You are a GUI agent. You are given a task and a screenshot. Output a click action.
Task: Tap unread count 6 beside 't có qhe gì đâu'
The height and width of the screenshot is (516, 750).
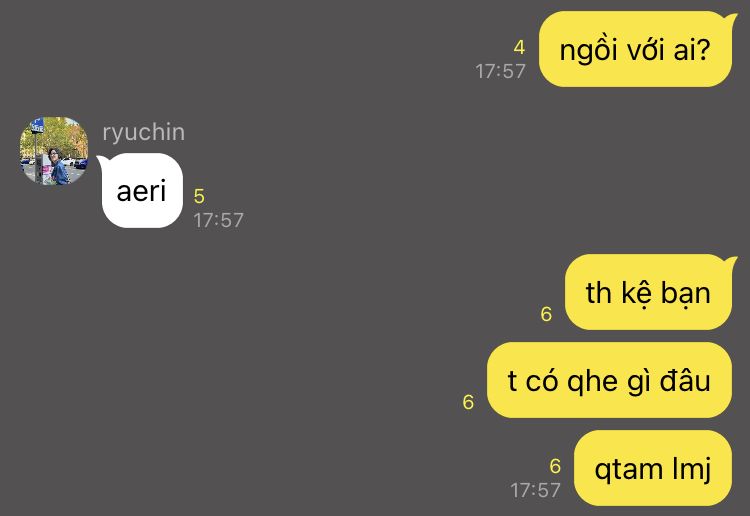tap(468, 402)
